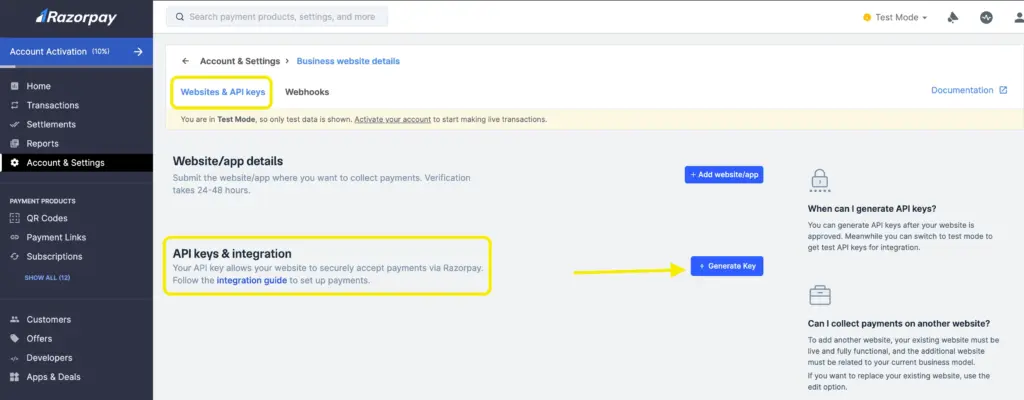
Task: Click the Home sidebar icon
Action: [14, 86]
